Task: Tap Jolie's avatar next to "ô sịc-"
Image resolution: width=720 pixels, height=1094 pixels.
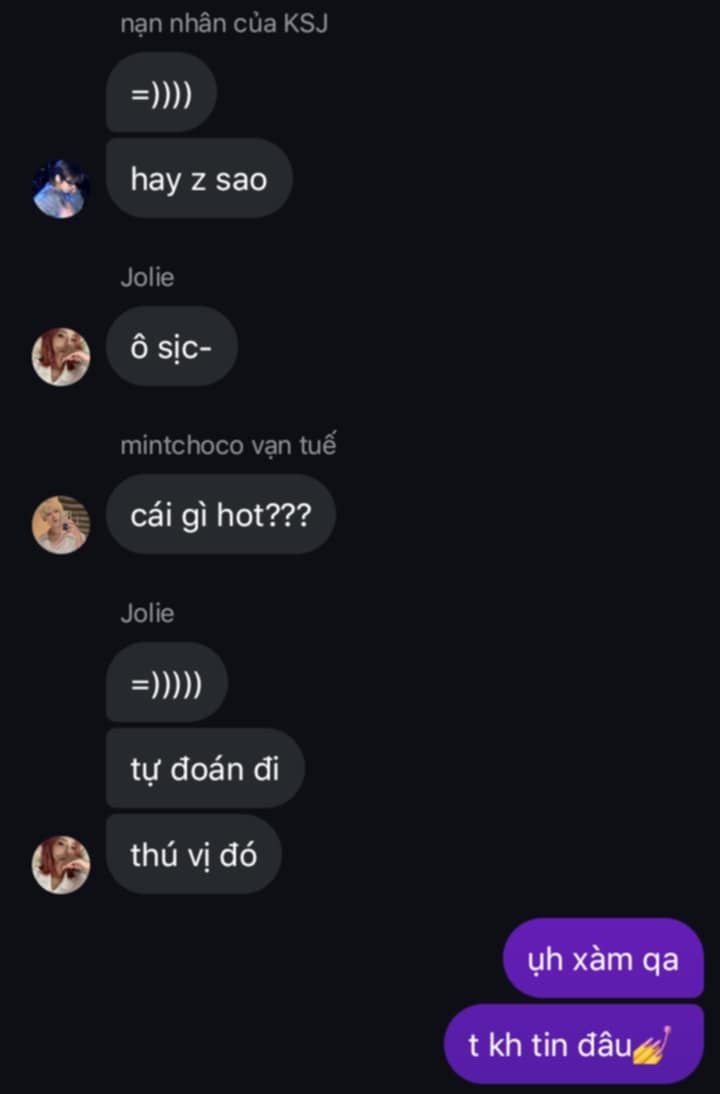Action: point(61,357)
